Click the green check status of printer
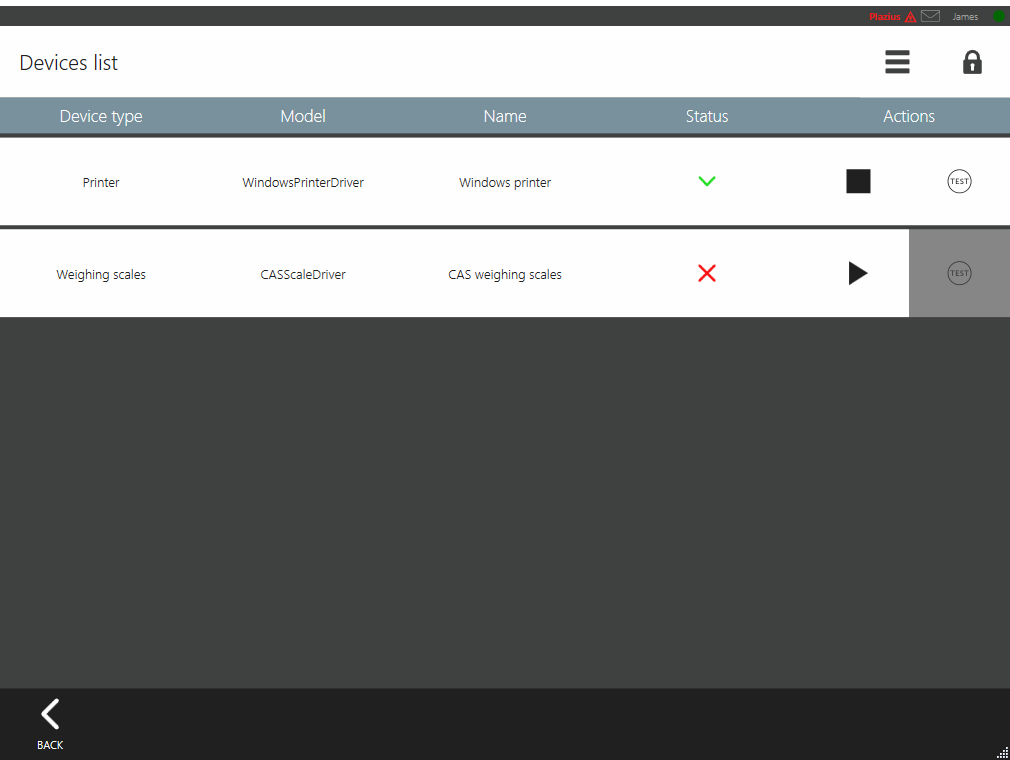 [707, 182]
